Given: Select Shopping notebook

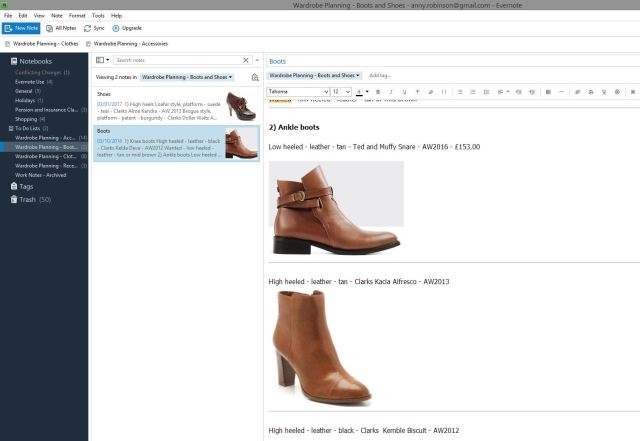Looking at the screenshot, I should pos(30,119).
